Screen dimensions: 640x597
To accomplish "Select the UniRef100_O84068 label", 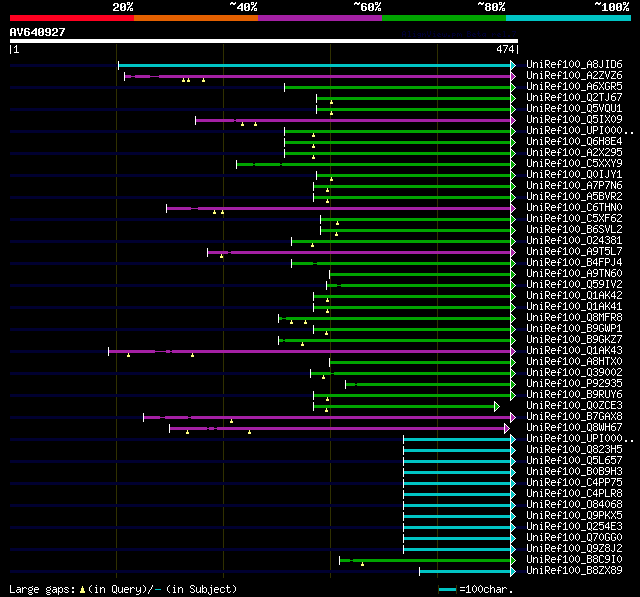I will 574,505.
